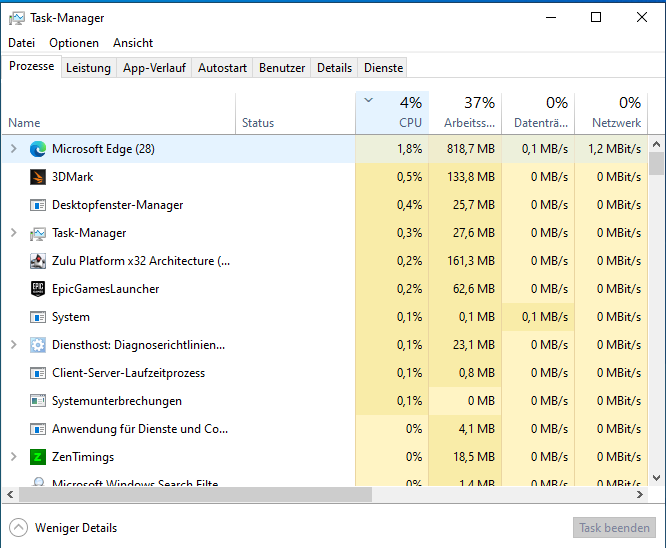Click the 1,8% CPU value
Image resolution: width=666 pixels, height=548 pixels.
coord(409,149)
